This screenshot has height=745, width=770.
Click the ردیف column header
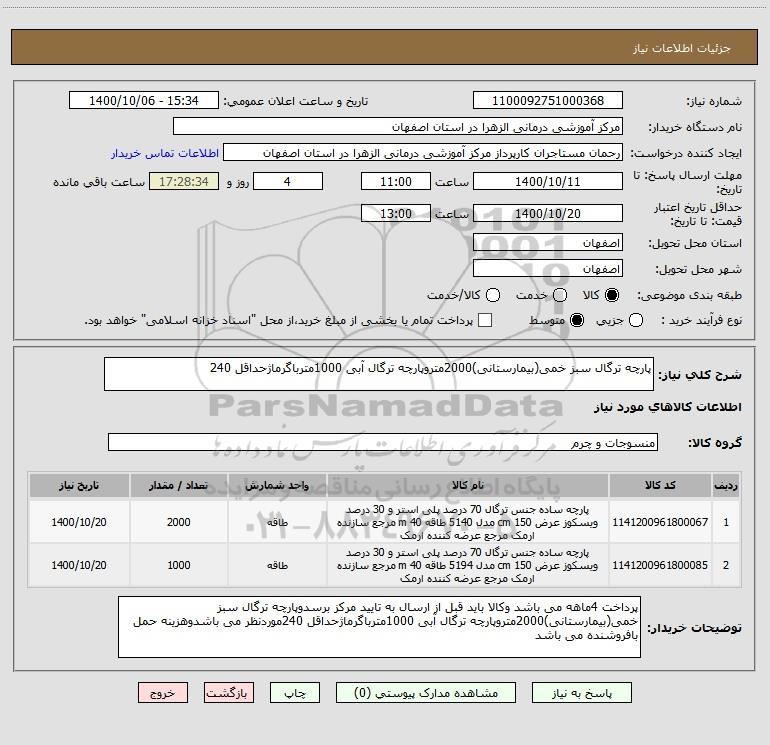pos(726,486)
